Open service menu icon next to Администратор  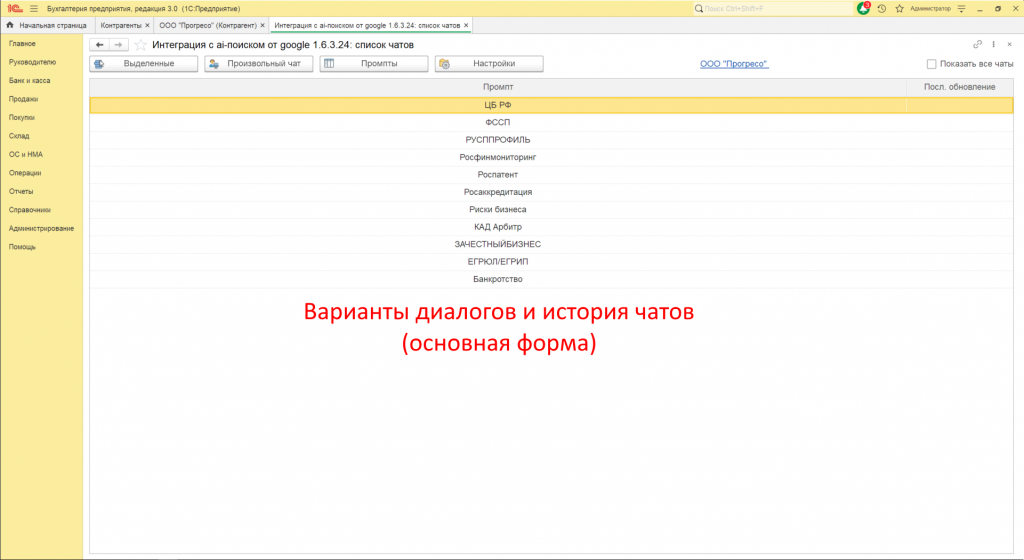point(961,8)
